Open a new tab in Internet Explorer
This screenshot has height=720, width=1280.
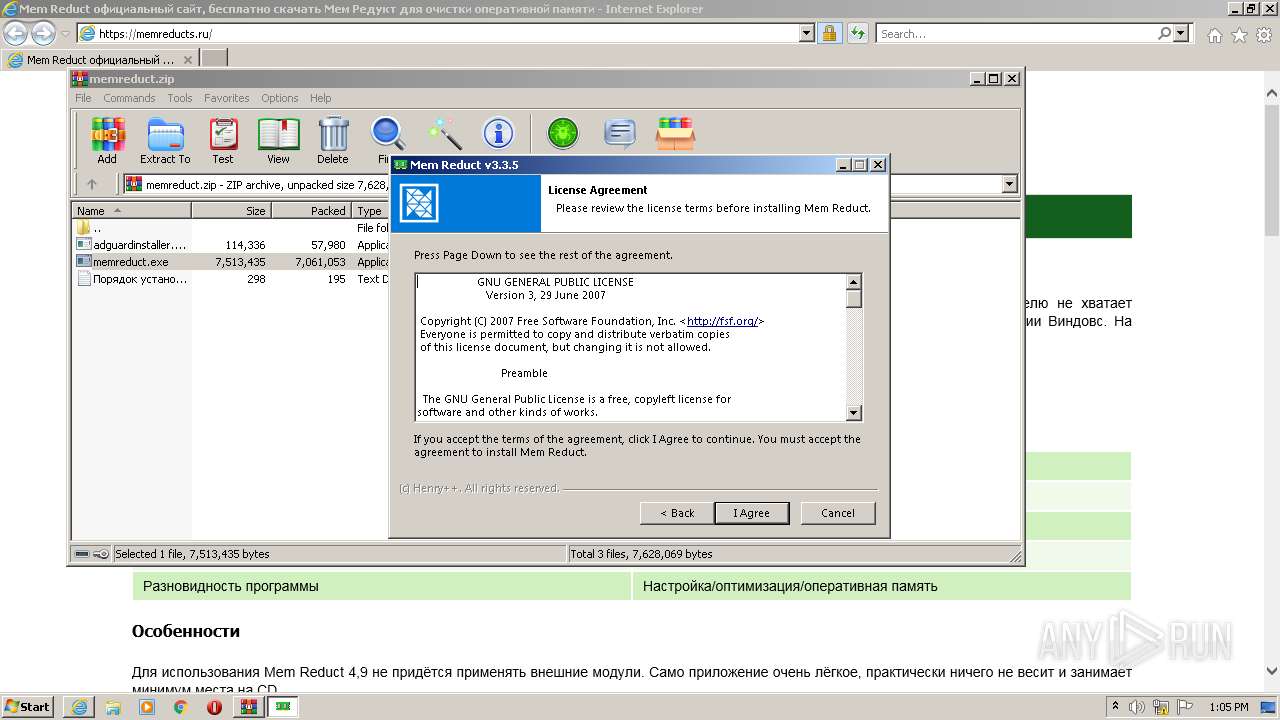tap(214, 59)
